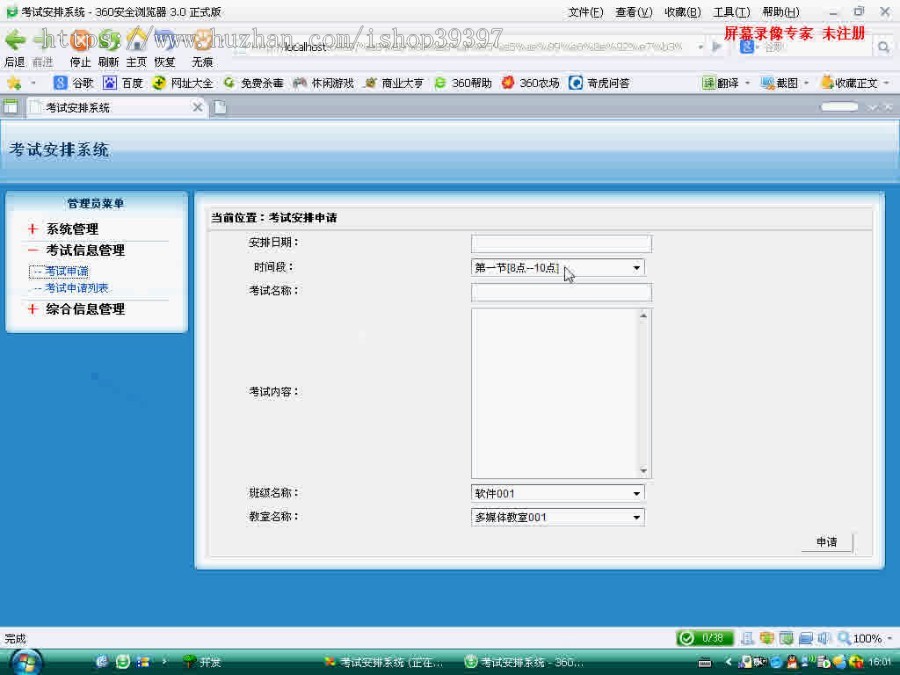Open the 免费杀毒 bookmark
This screenshot has width=900, height=675.
pos(253,83)
